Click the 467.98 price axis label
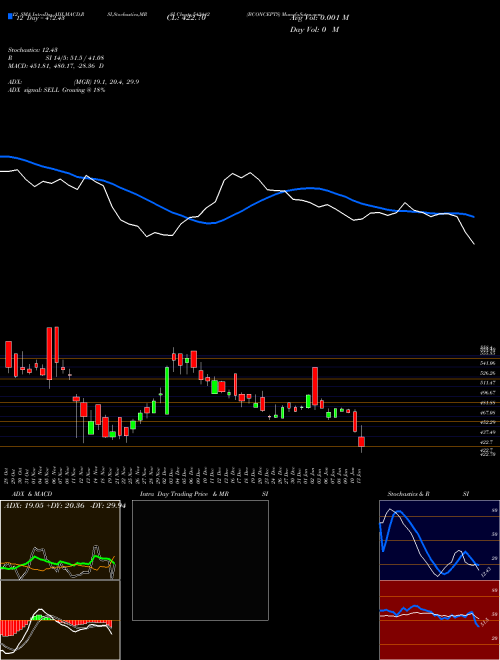This screenshot has width=500, height=660. [x=489, y=412]
